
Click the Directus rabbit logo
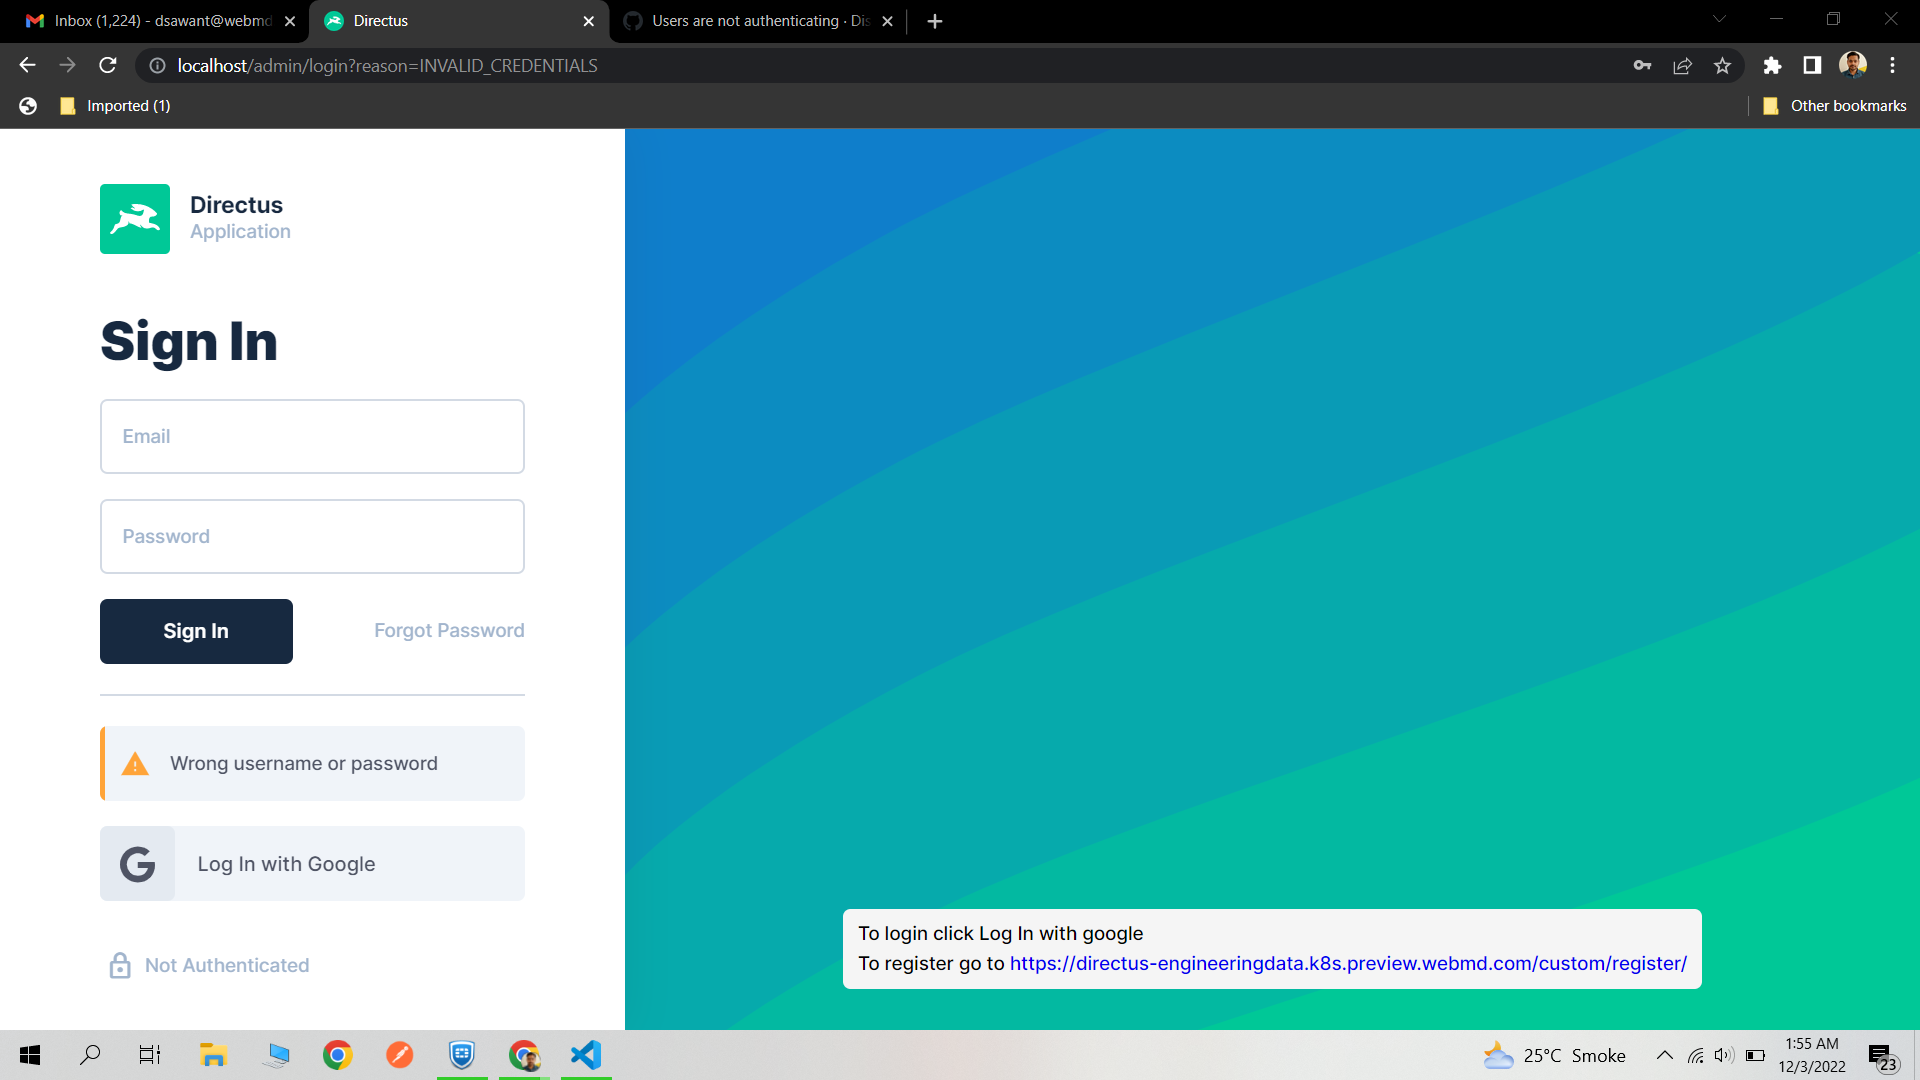(135, 219)
